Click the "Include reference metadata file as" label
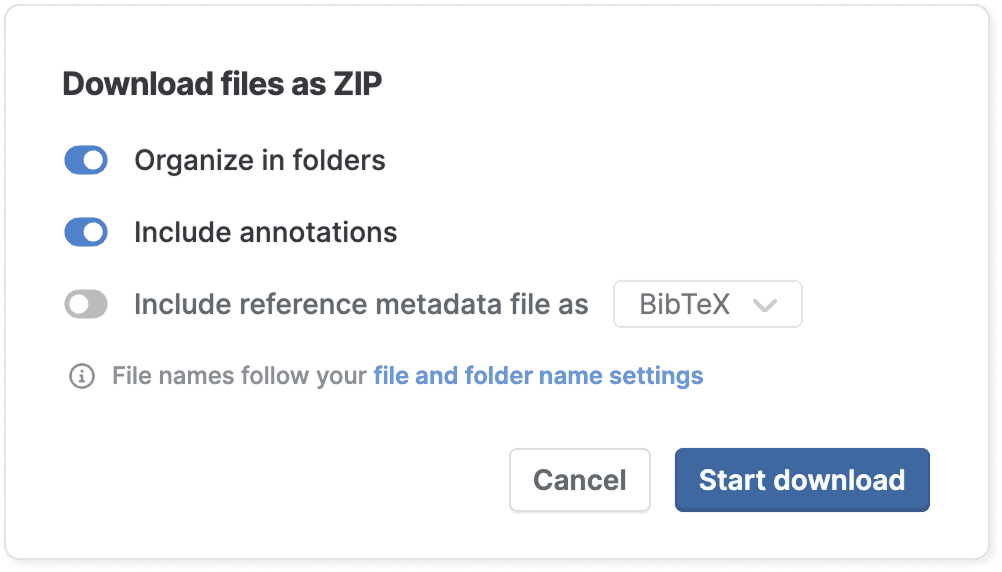The width and height of the screenshot is (1002, 572). click(361, 305)
